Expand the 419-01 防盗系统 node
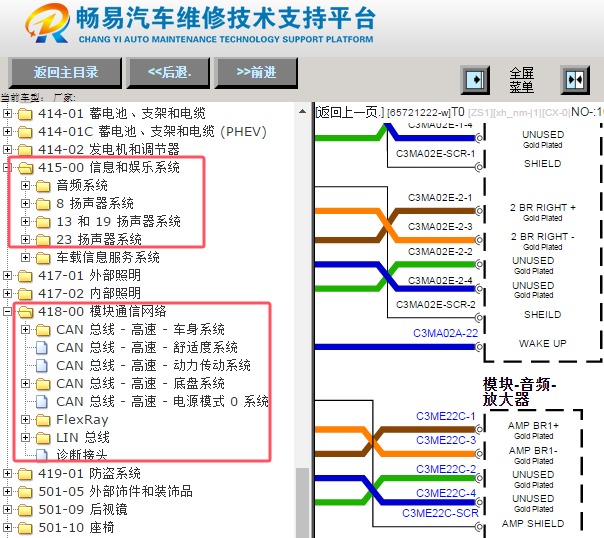The width and height of the screenshot is (604, 538). pyautogui.click(x=7, y=473)
